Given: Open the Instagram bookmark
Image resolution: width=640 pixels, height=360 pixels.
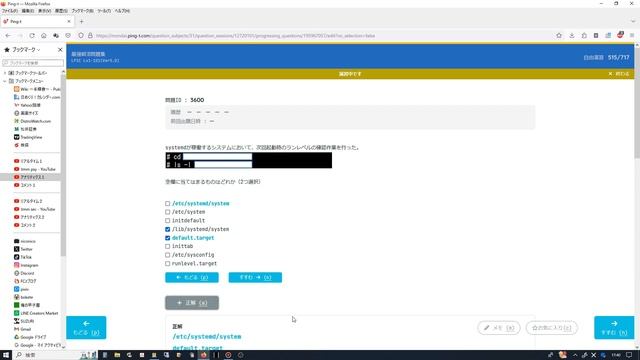Looking at the screenshot, I should tap(26, 265).
